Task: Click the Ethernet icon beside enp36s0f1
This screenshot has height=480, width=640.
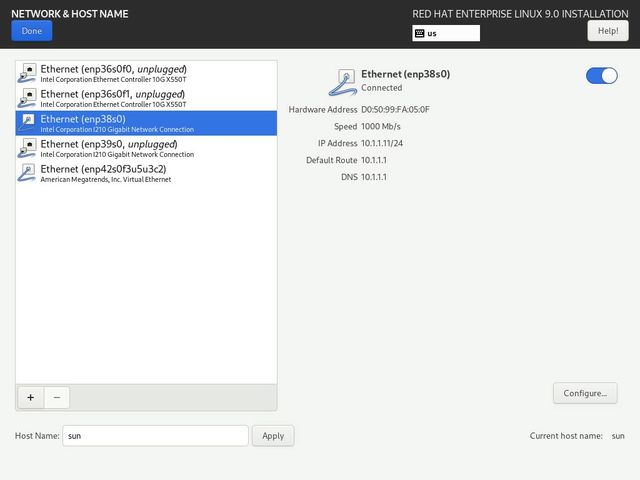Action: pyautogui.click(x=27, y=98)
